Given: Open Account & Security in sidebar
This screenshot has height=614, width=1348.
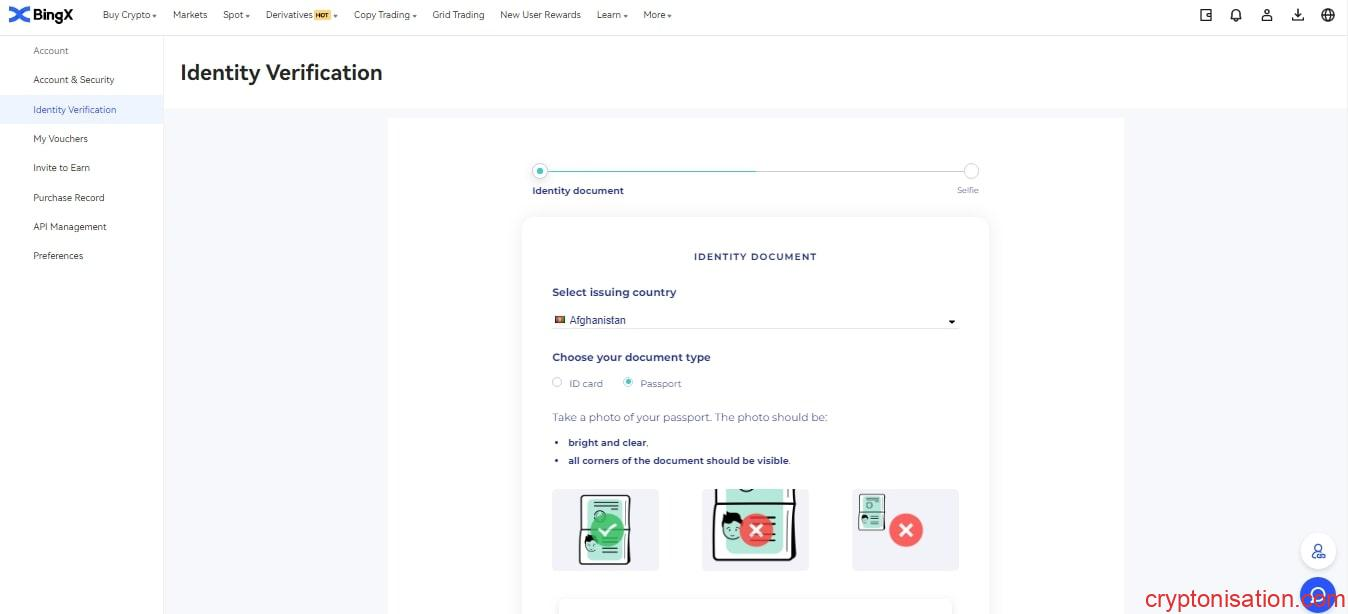Looking at the screenshot, I should (x=74, y=80).
